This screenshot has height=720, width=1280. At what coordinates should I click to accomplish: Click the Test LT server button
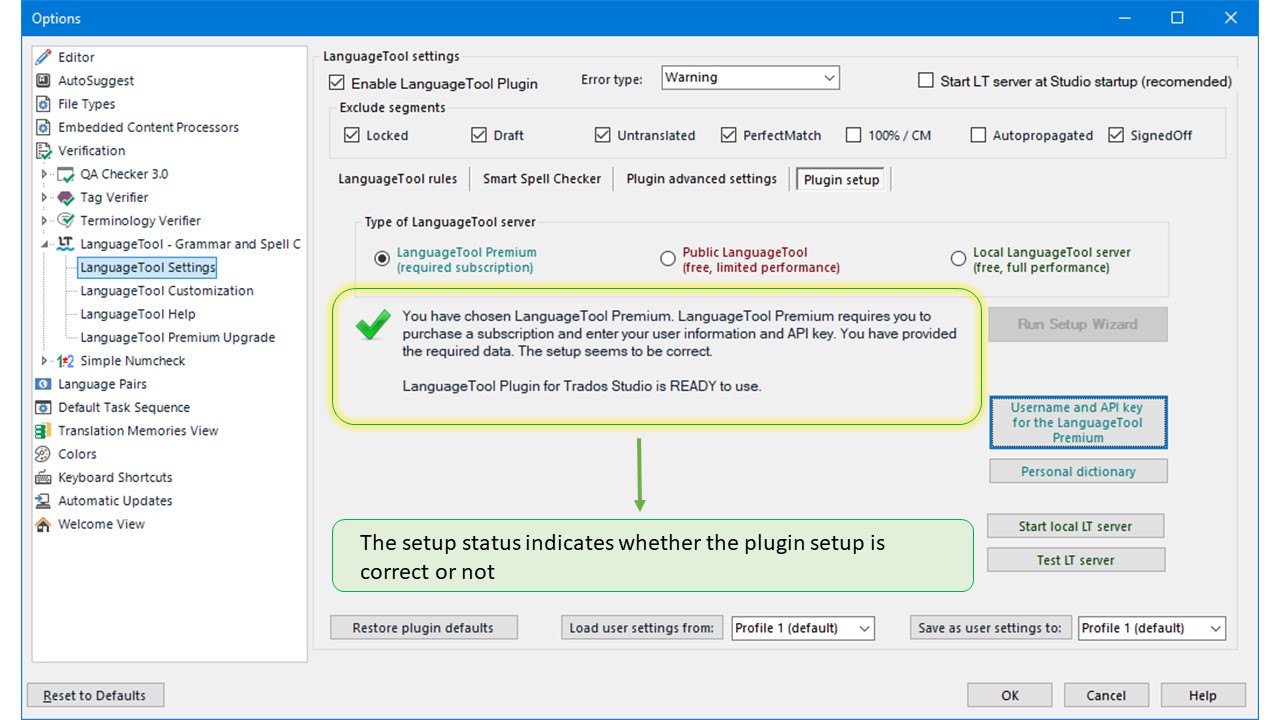[x=1075, y=560]
